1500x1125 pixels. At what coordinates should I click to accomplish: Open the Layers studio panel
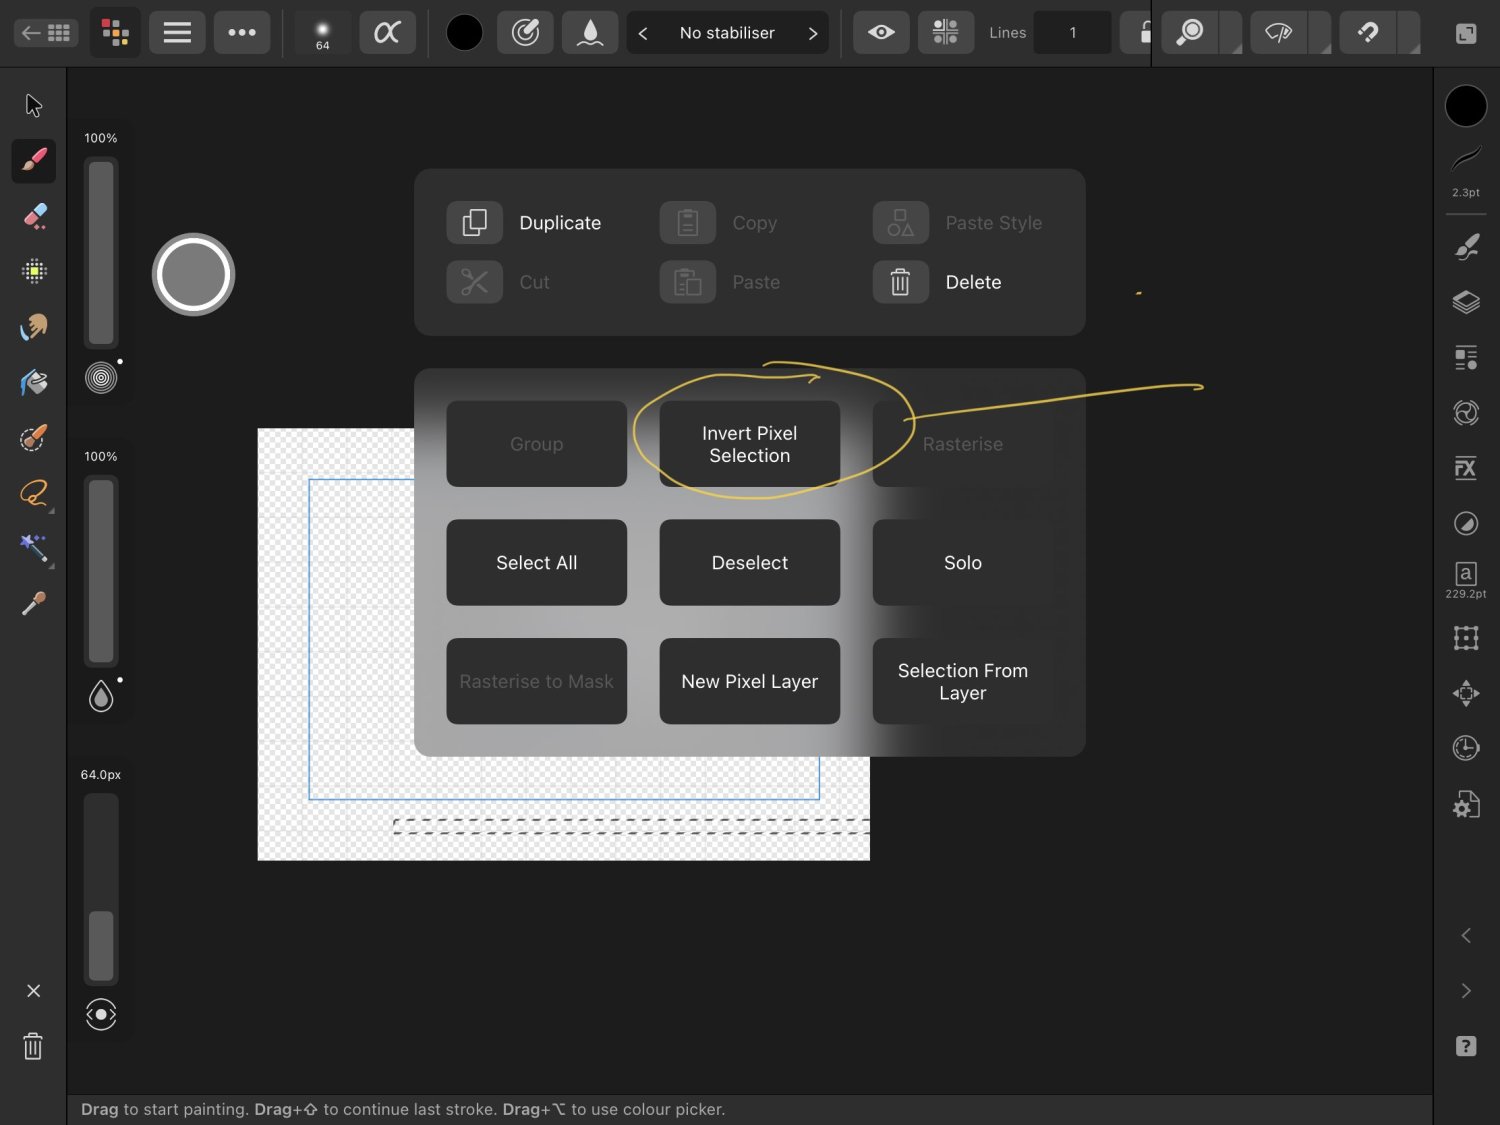tap(1466, 301)
